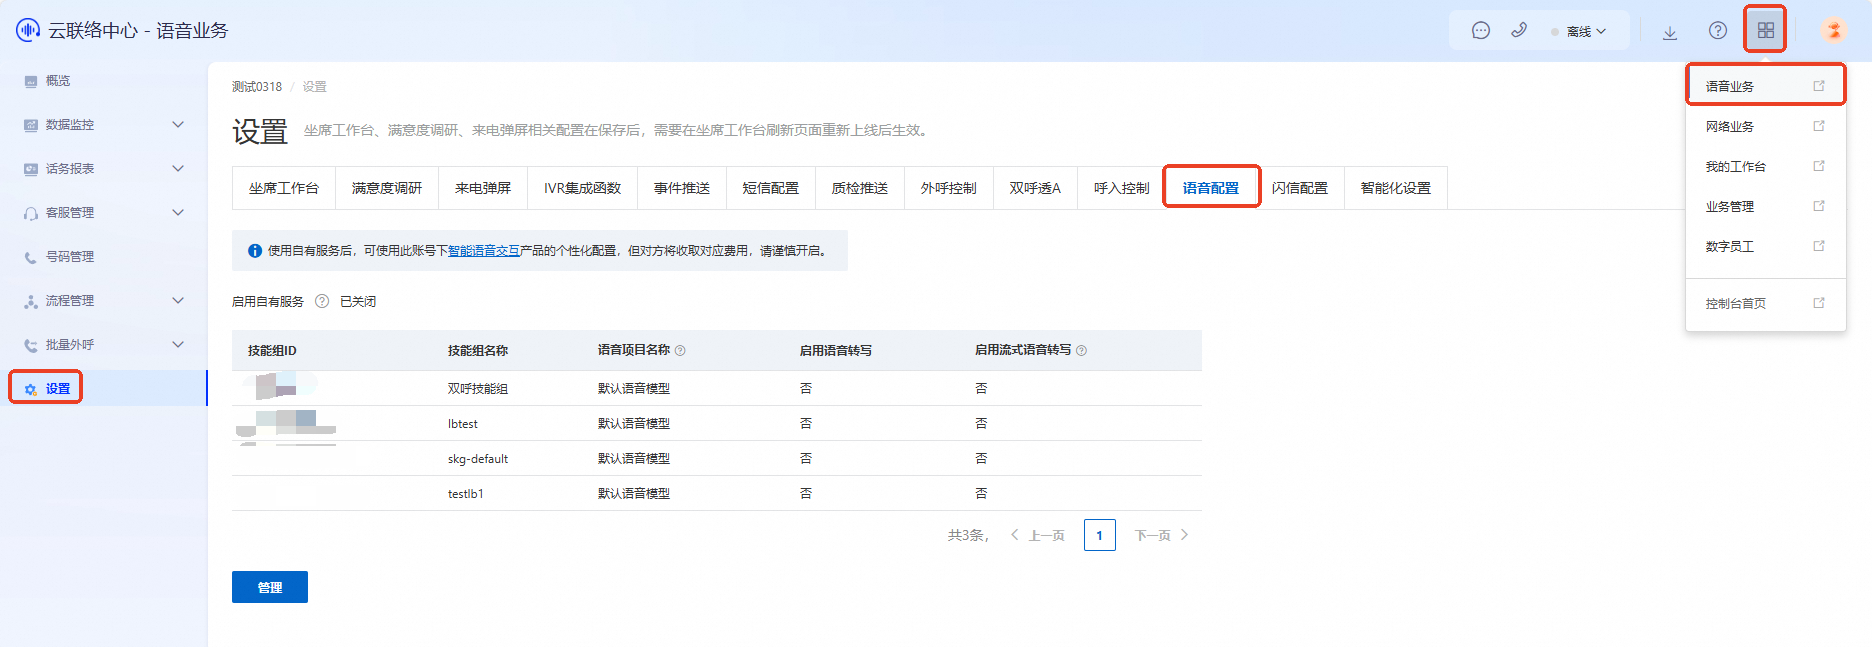
Task: Open external link icon for 数字员工
Action: [x=1819, y=246]
